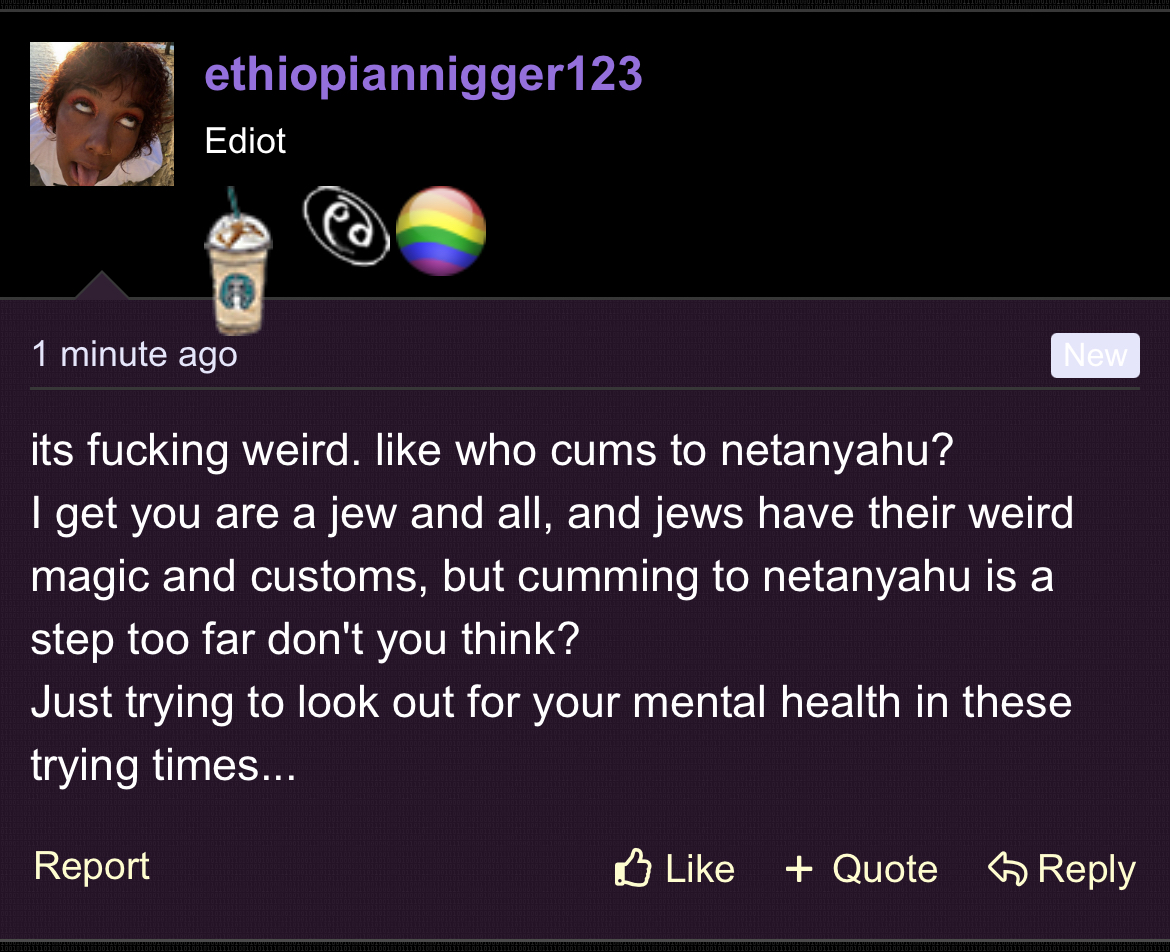Click the curved reply arrow icon
Screen dimensions: 1170x952
1007,868
